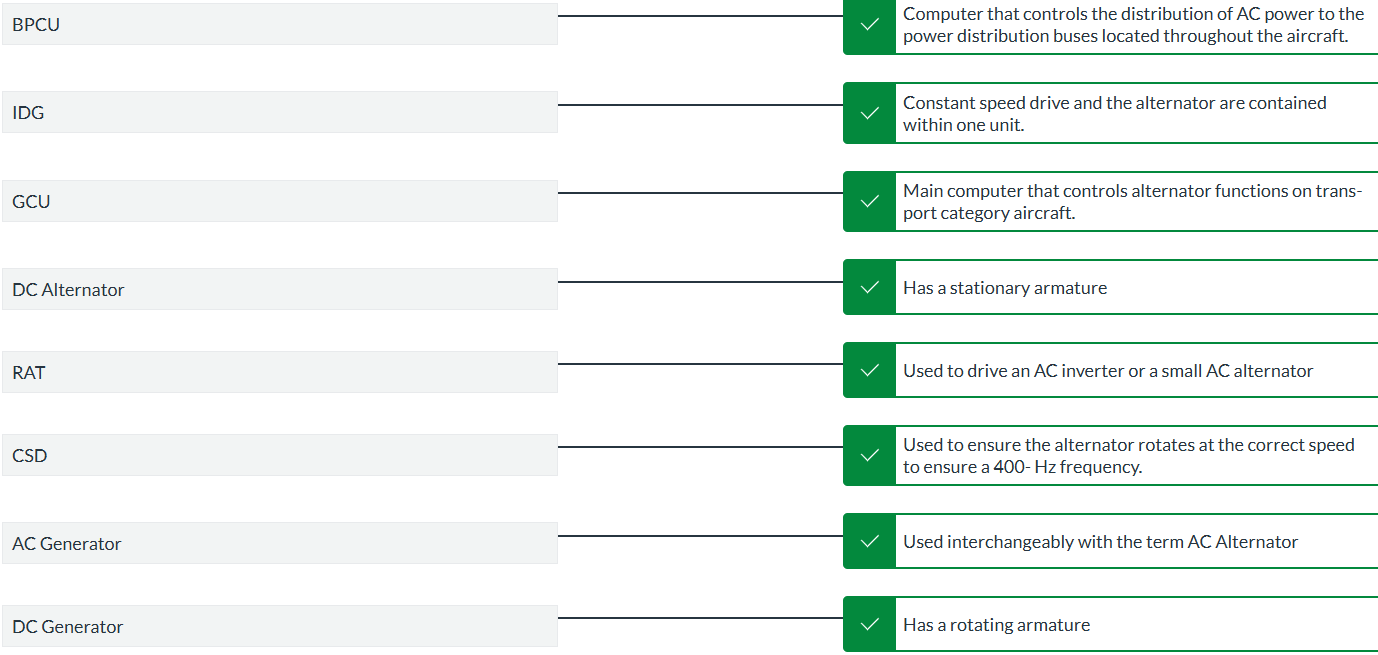Choose the CSD term box

[280, 455]
